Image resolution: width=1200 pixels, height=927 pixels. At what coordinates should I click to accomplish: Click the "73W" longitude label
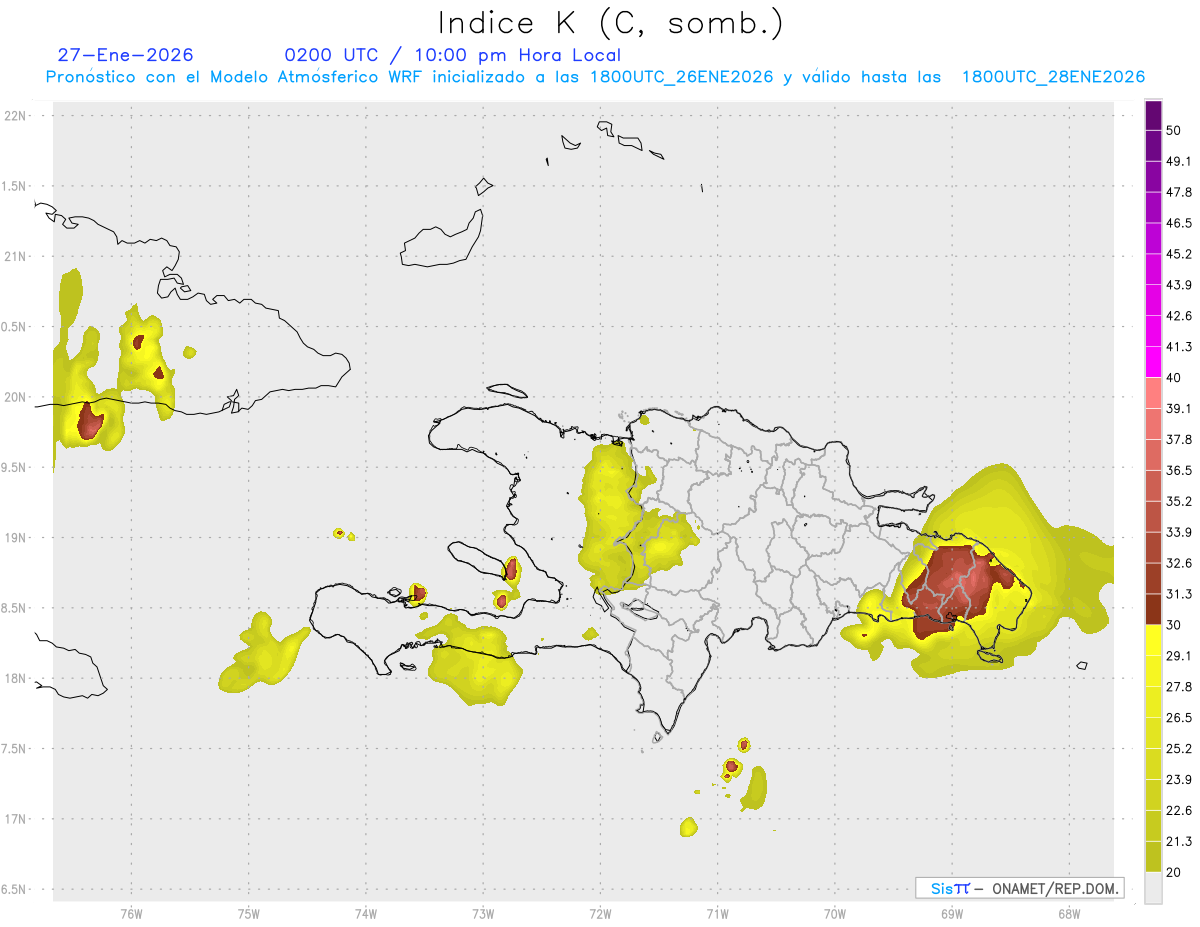point(483,913)
